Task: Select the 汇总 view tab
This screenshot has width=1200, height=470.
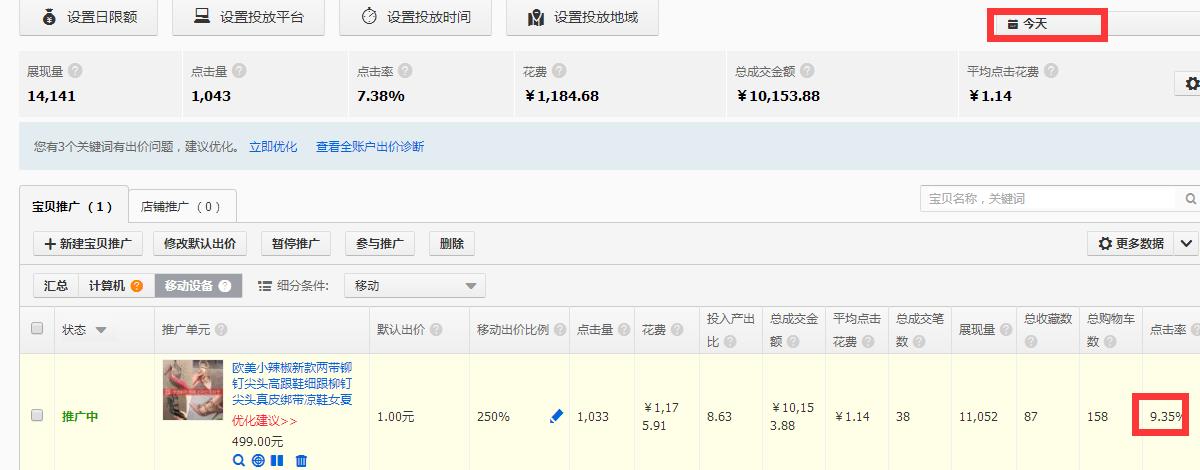Action: [x=56, y=286]
